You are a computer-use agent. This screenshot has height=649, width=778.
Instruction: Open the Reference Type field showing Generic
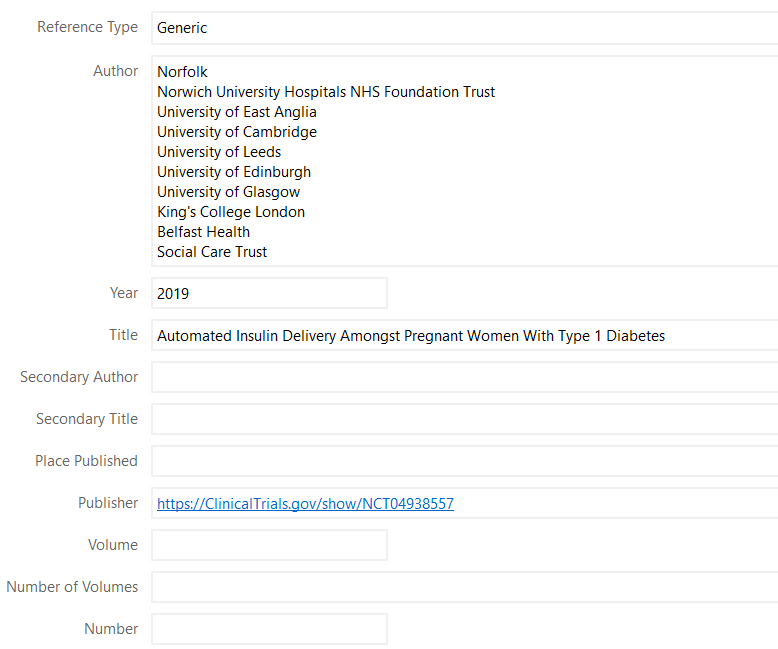click(460, 28)
